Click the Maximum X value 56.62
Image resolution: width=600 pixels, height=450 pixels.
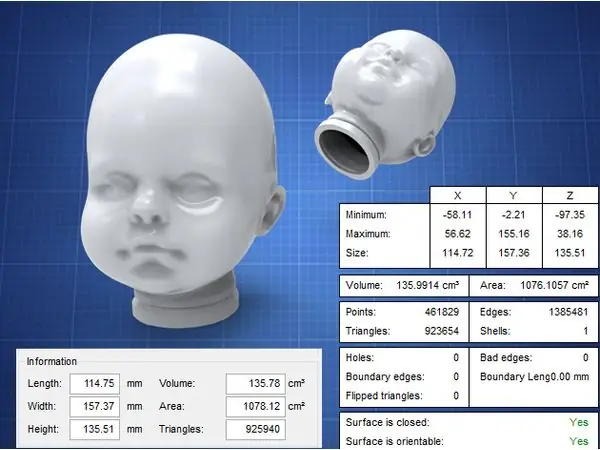(459, 234)
